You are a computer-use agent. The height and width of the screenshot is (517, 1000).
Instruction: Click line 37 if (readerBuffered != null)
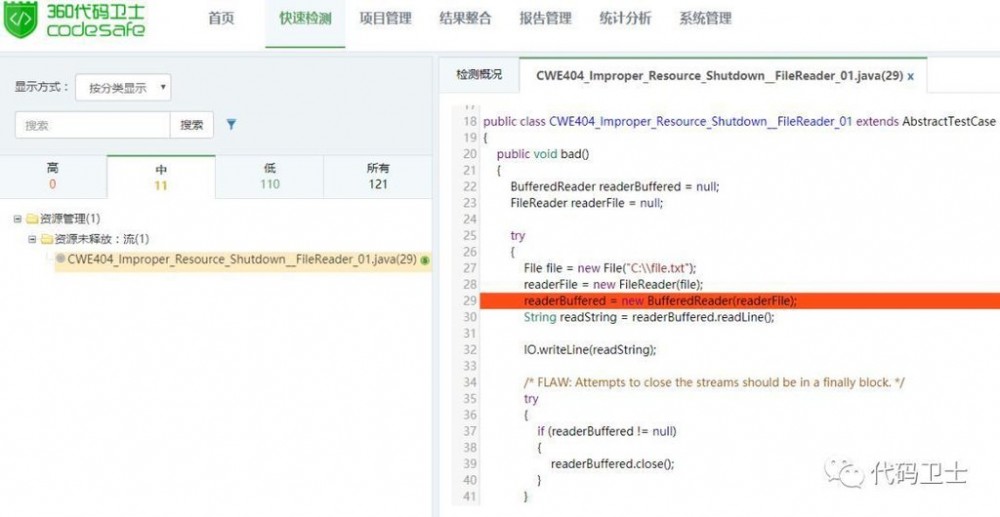tap(607, 431)
